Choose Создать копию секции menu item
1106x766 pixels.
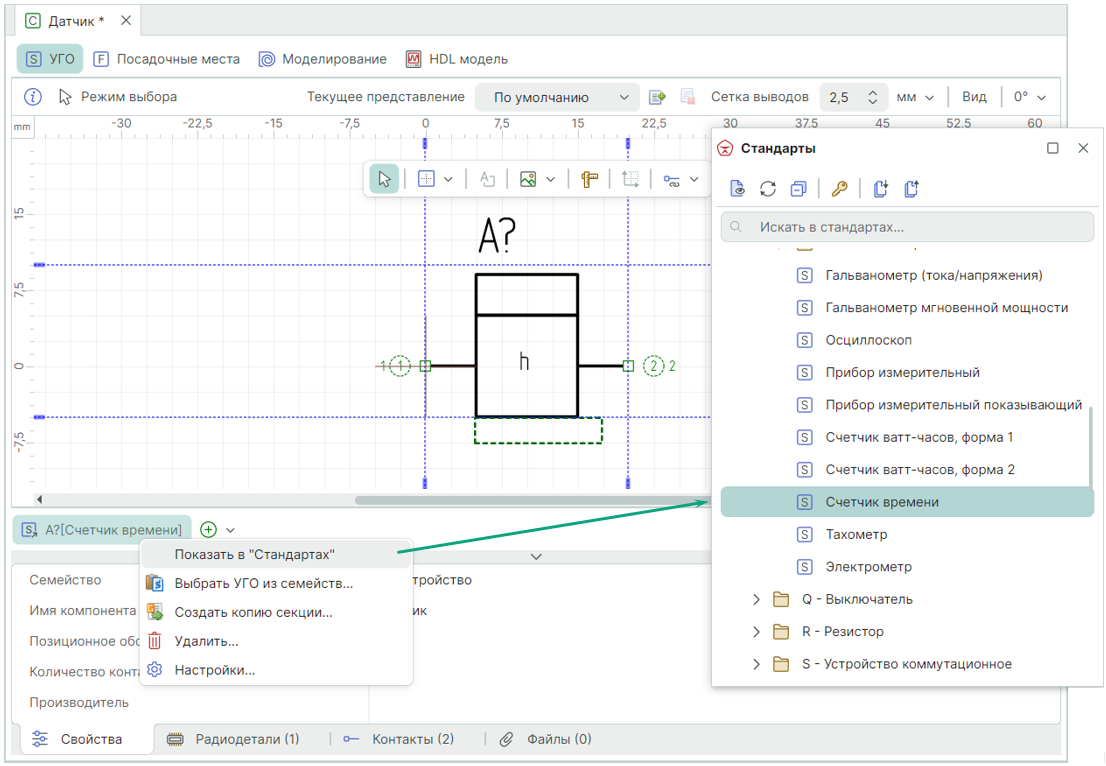[253, 612]
